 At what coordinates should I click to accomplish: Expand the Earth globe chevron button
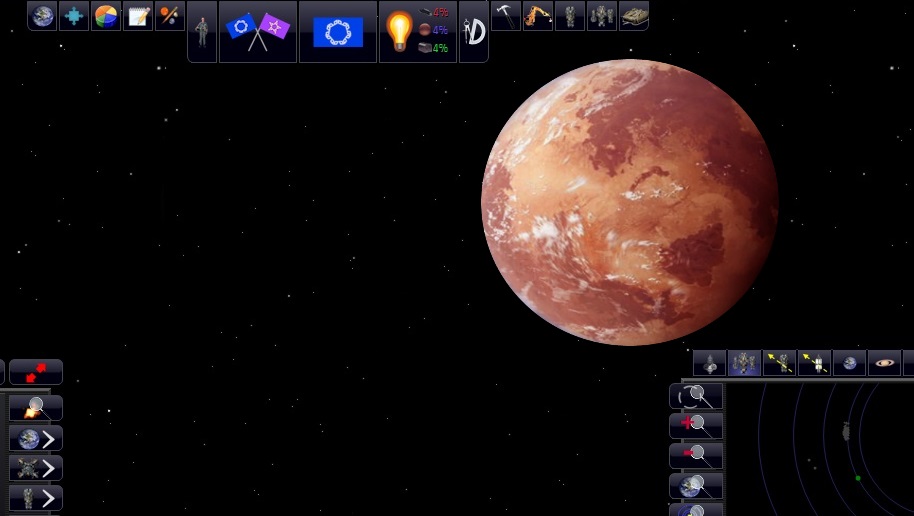pyautogui.click(x=36, y=438)
